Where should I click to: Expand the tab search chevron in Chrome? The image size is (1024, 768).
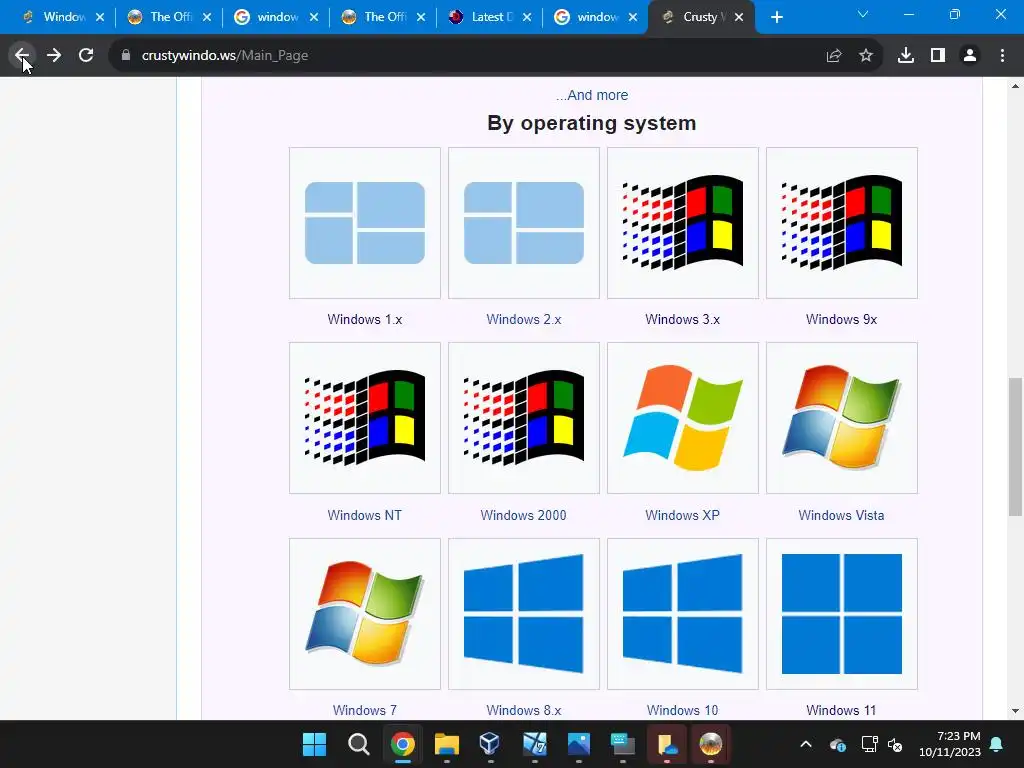point(863,14)
